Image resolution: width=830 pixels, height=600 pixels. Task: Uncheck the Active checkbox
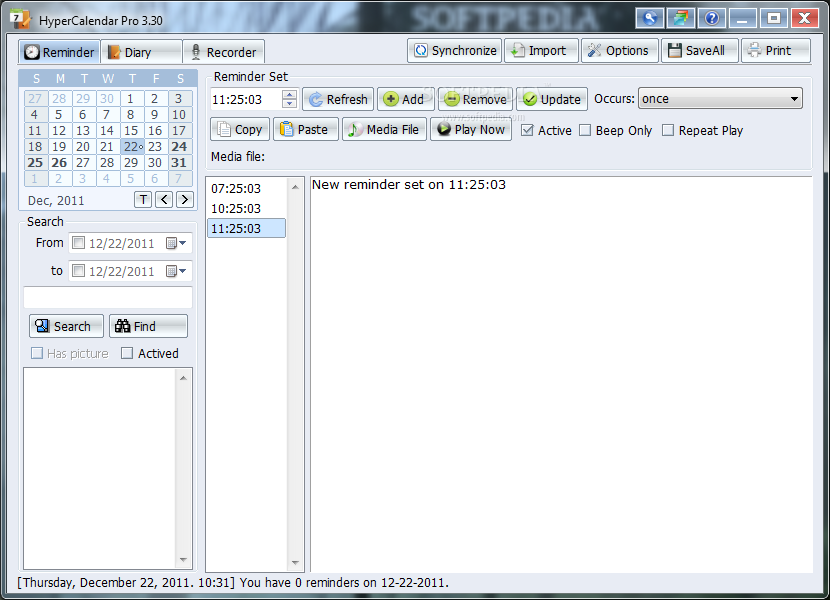(527, 130)
